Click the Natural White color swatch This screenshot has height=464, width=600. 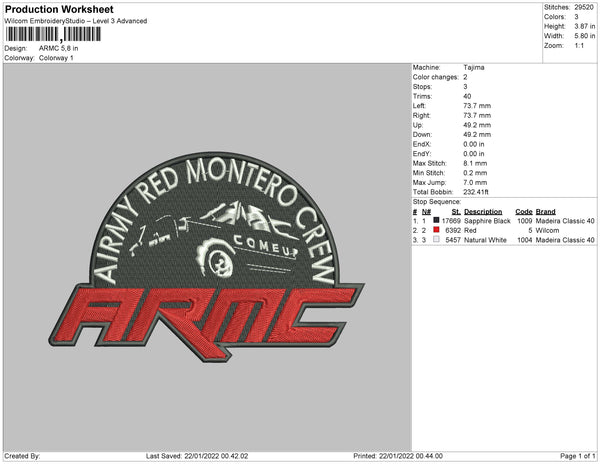[x=436, y=239]
